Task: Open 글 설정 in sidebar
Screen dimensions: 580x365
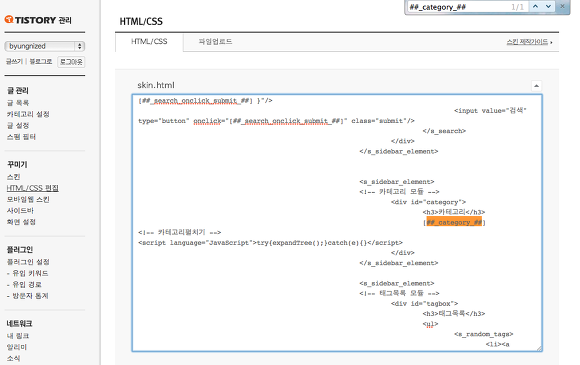Action: (x=18, y=126)
